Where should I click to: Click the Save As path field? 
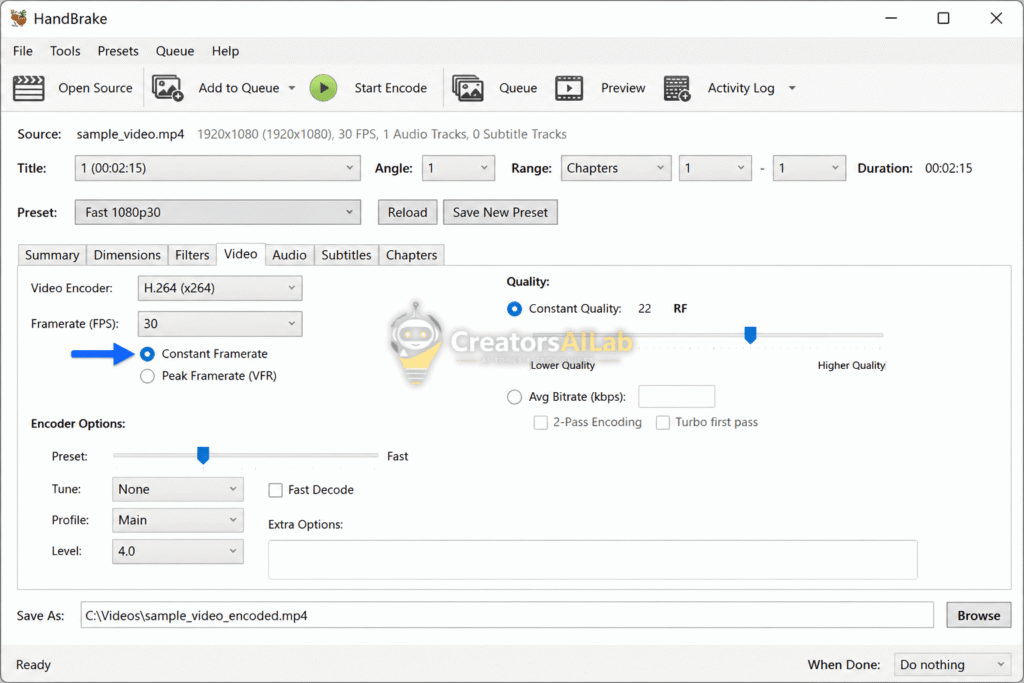pos(507,615)
